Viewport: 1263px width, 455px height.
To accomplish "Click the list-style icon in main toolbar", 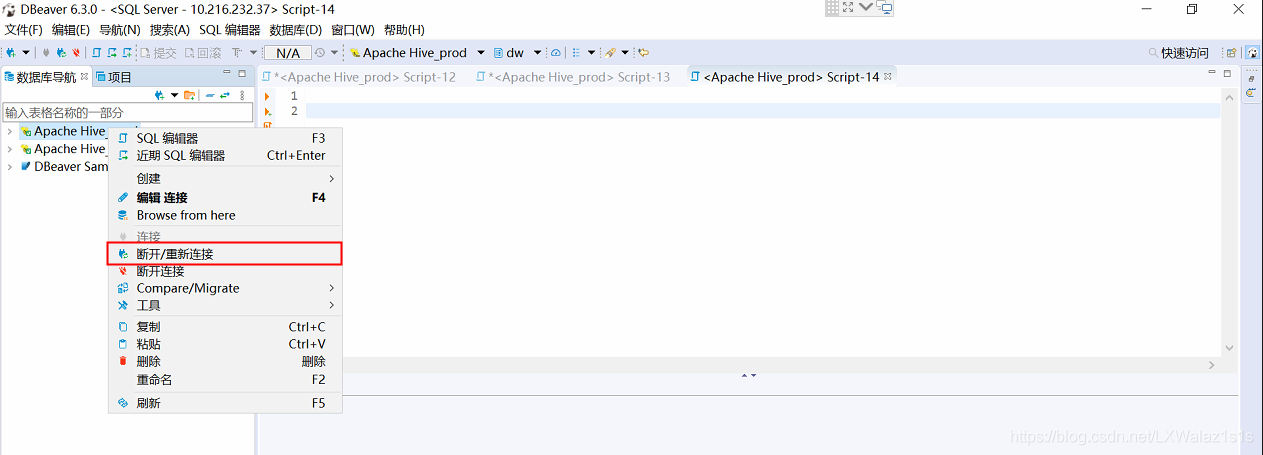I will click(x=577, y=52).
